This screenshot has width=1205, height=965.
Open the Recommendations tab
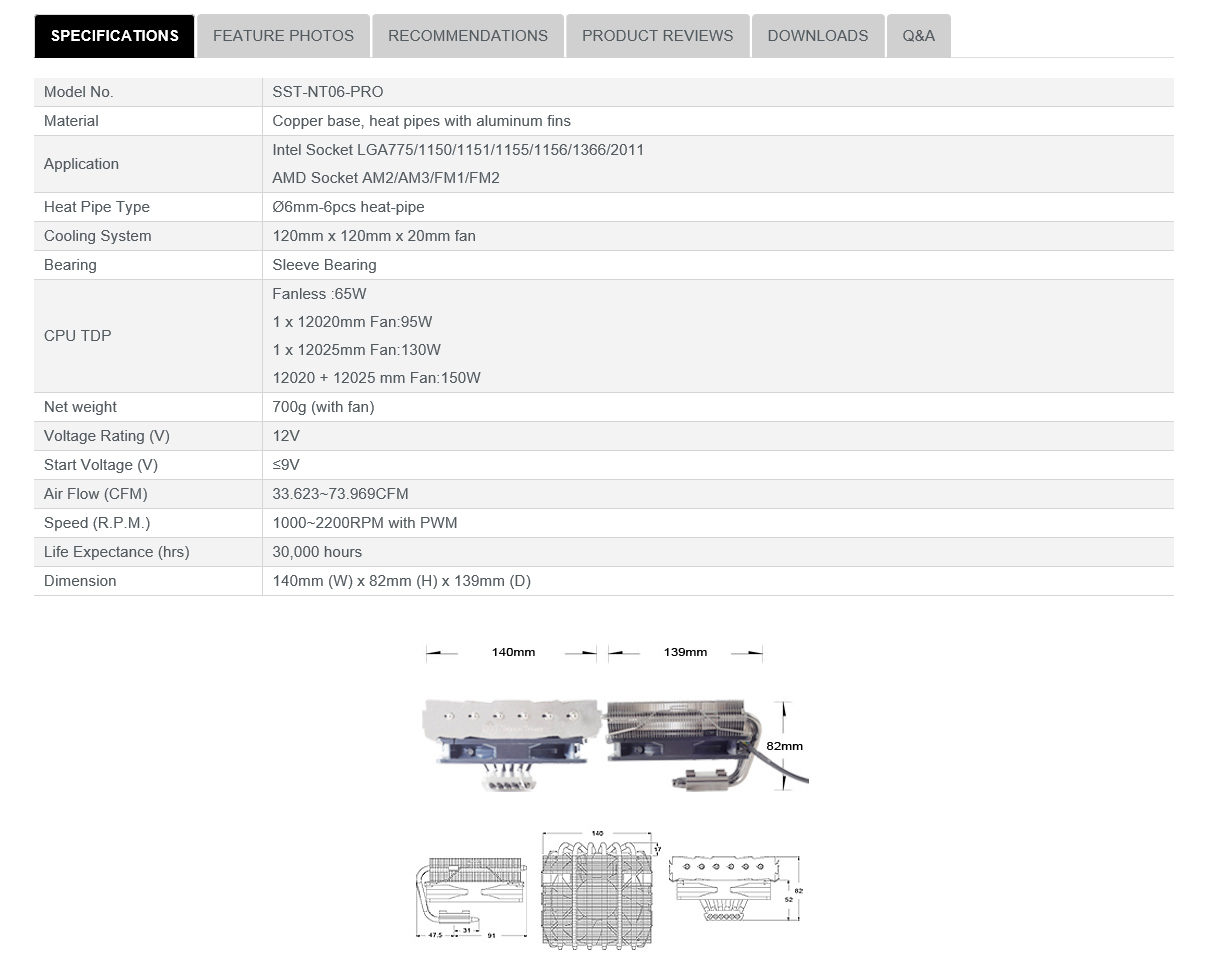click(467, 36)
